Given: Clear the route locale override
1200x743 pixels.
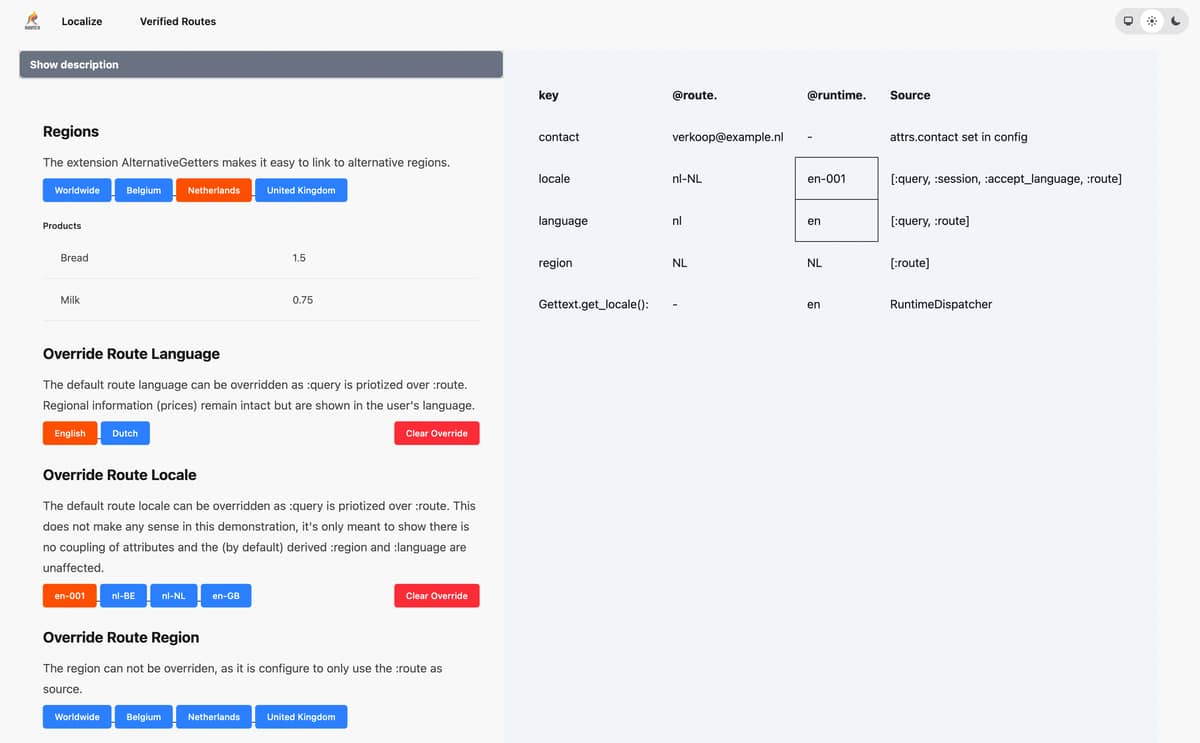Looking at the screenshot, I should 436,596.
